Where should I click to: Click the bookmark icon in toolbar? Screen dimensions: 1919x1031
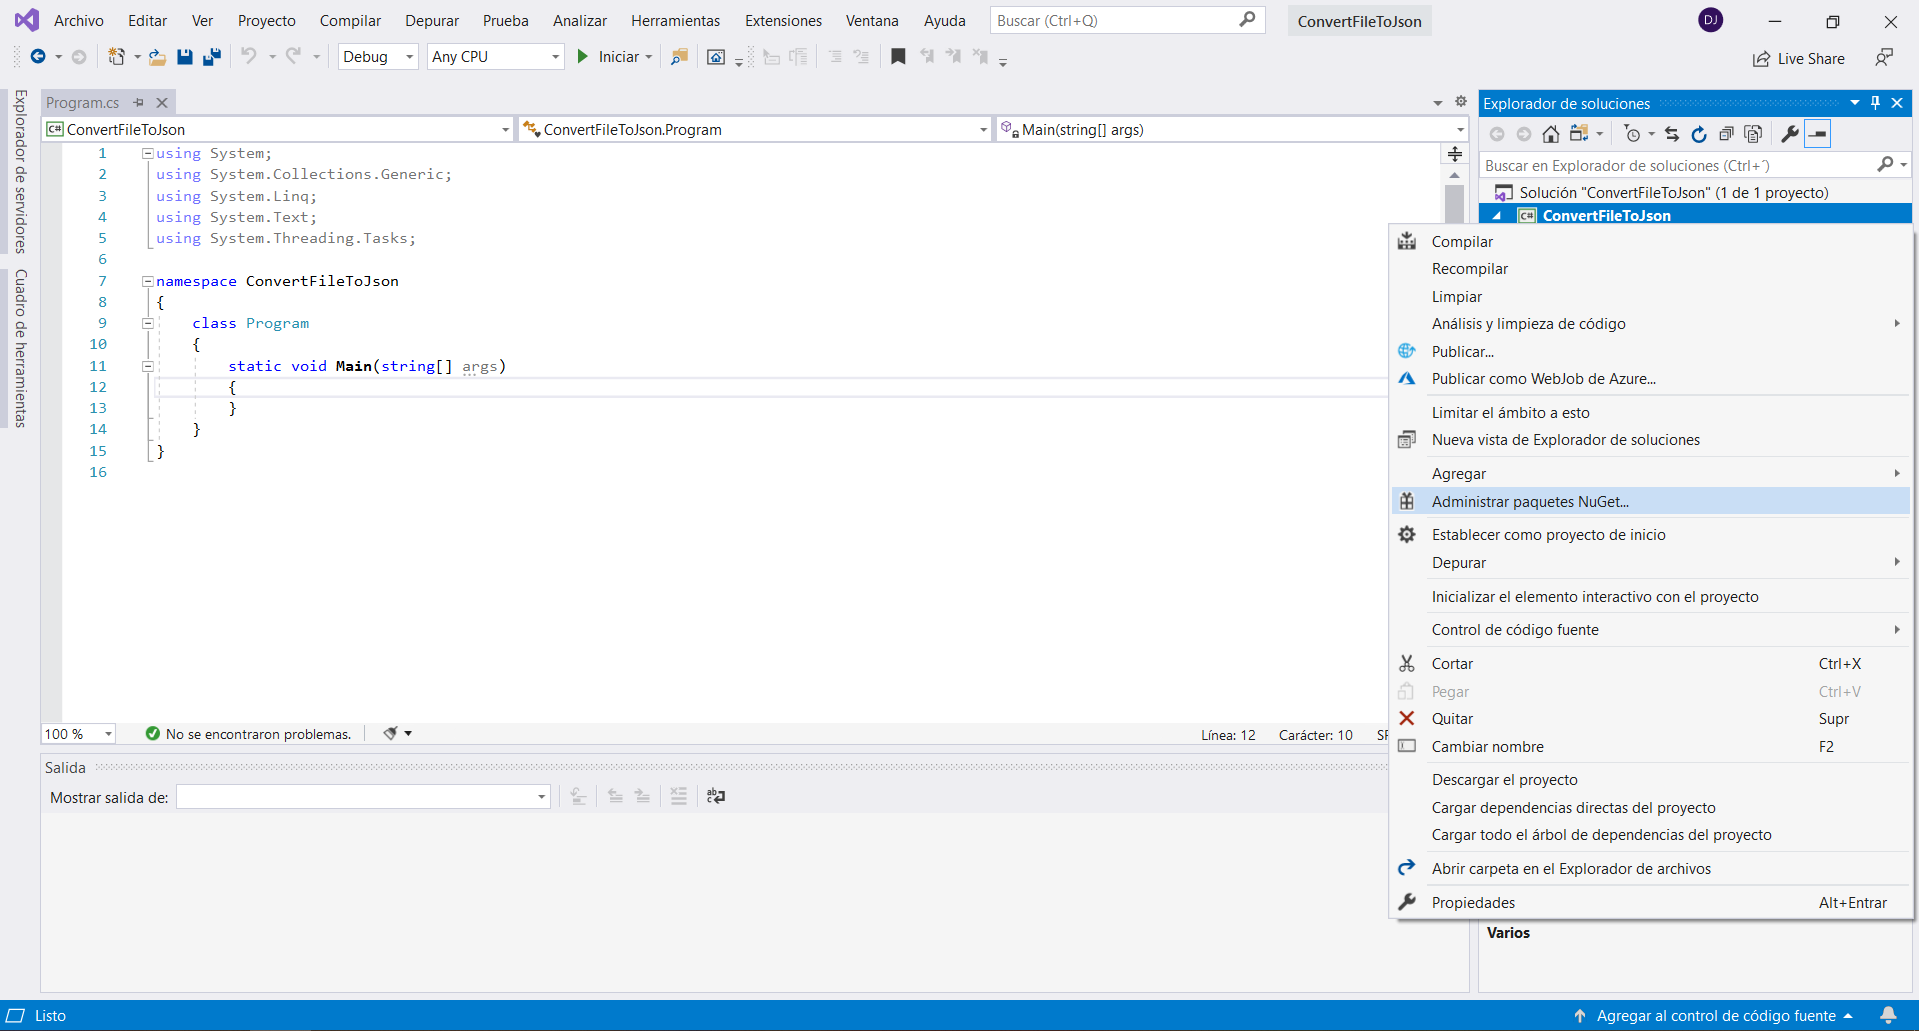pos(898,57)
